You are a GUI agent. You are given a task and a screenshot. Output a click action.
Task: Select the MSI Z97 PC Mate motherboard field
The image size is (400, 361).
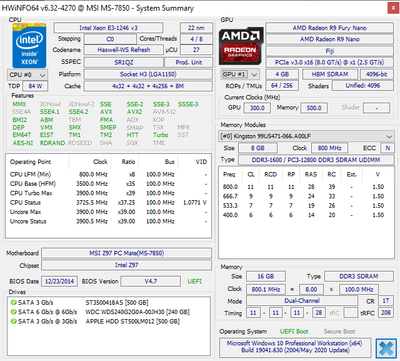(x=126, y=253)
